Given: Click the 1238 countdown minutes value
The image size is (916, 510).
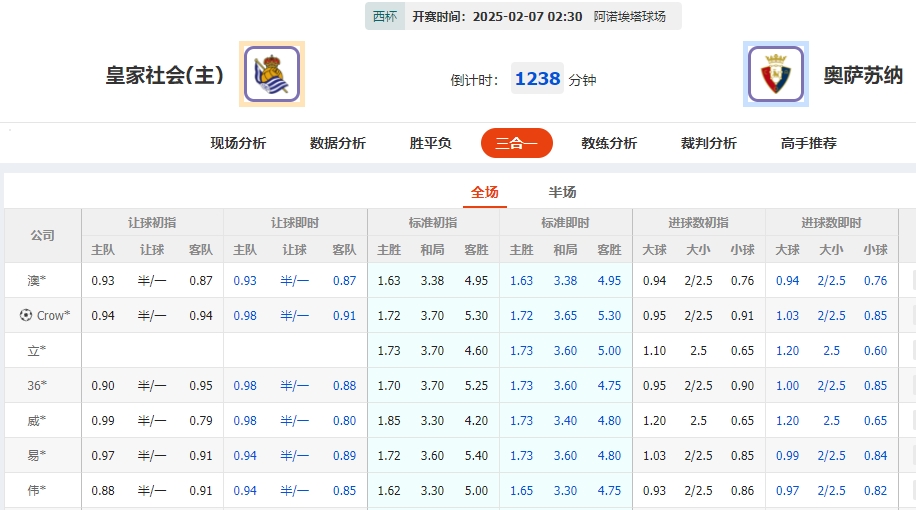Looking at the screenshot, I should (537, 78).
